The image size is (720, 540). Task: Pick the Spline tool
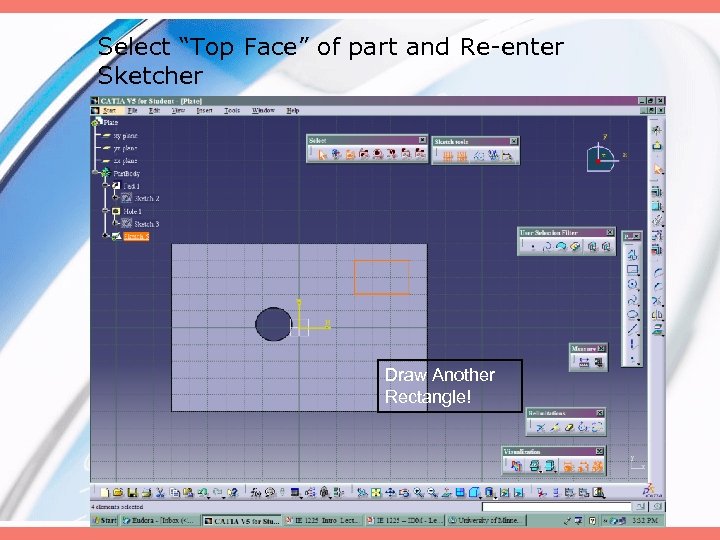tap(632, 300)
